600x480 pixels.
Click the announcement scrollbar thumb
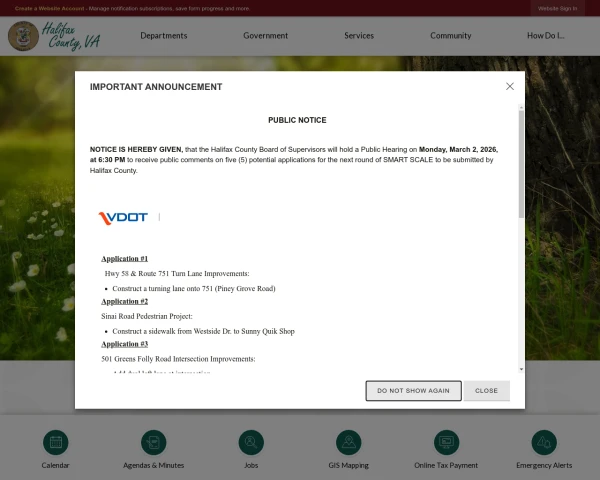tap(521, 165)
